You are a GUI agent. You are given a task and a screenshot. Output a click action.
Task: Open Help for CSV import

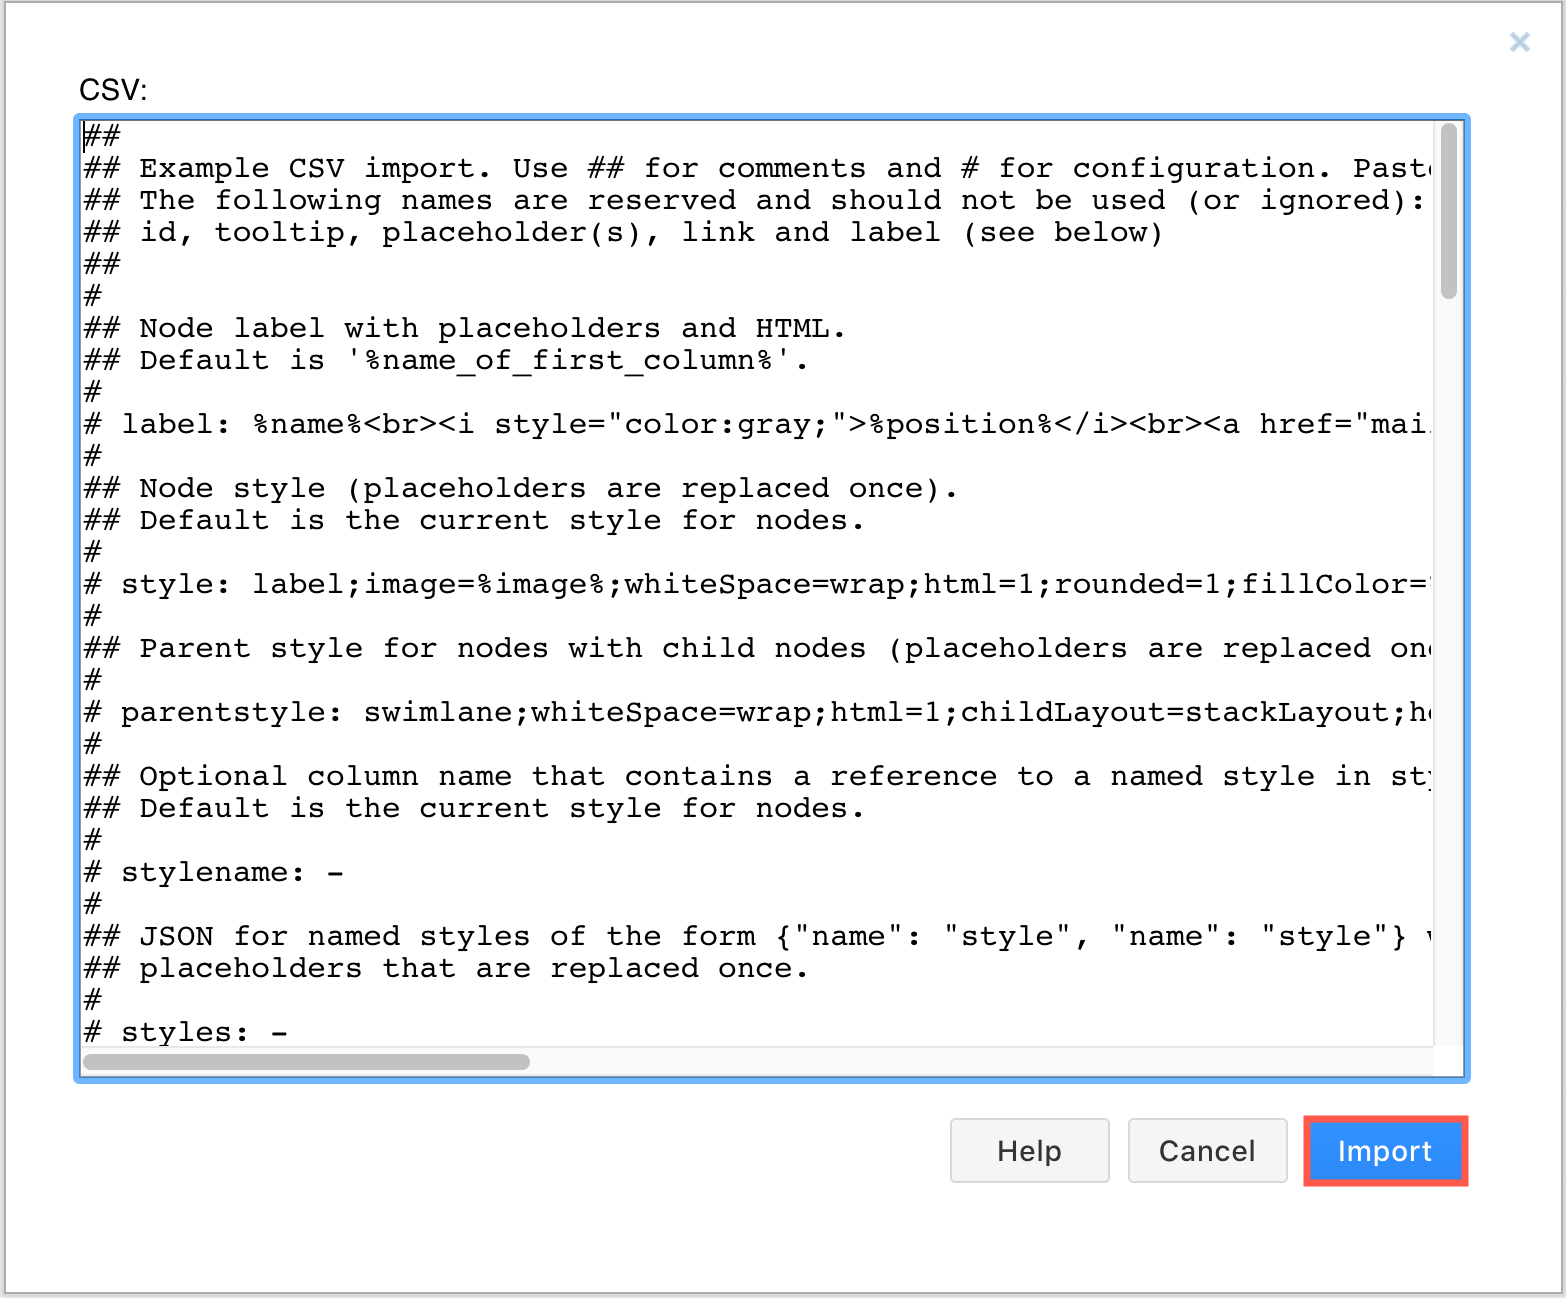pos(1029,1151)
